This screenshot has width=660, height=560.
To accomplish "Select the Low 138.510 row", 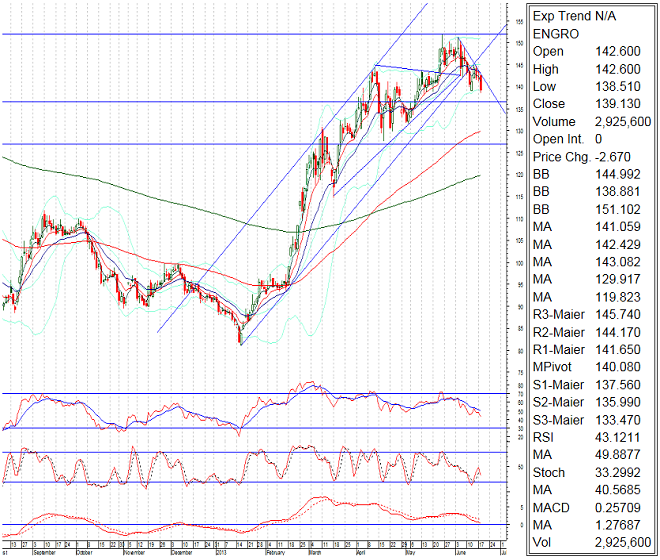I will tap(590, 85).
